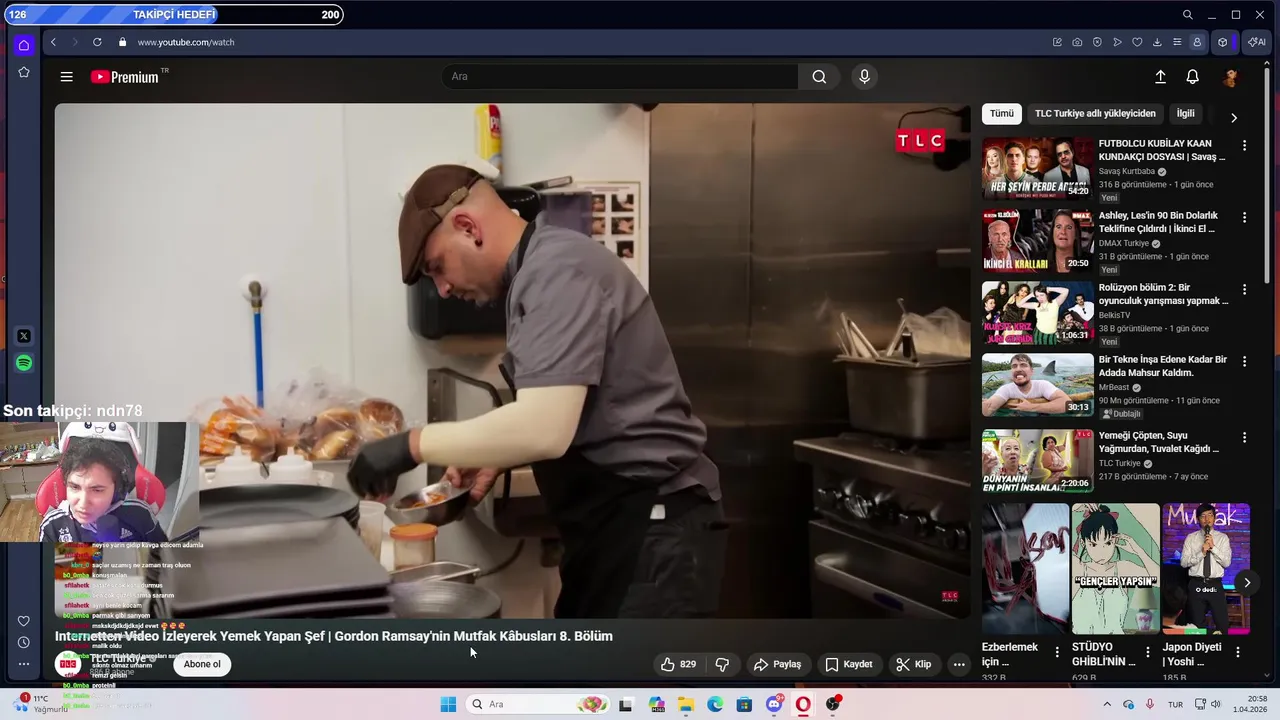The width and height of the screenshot is (1280, 720).
Task: Open X (Twitter) in Opera sidebar
Action: pos(24,336)
